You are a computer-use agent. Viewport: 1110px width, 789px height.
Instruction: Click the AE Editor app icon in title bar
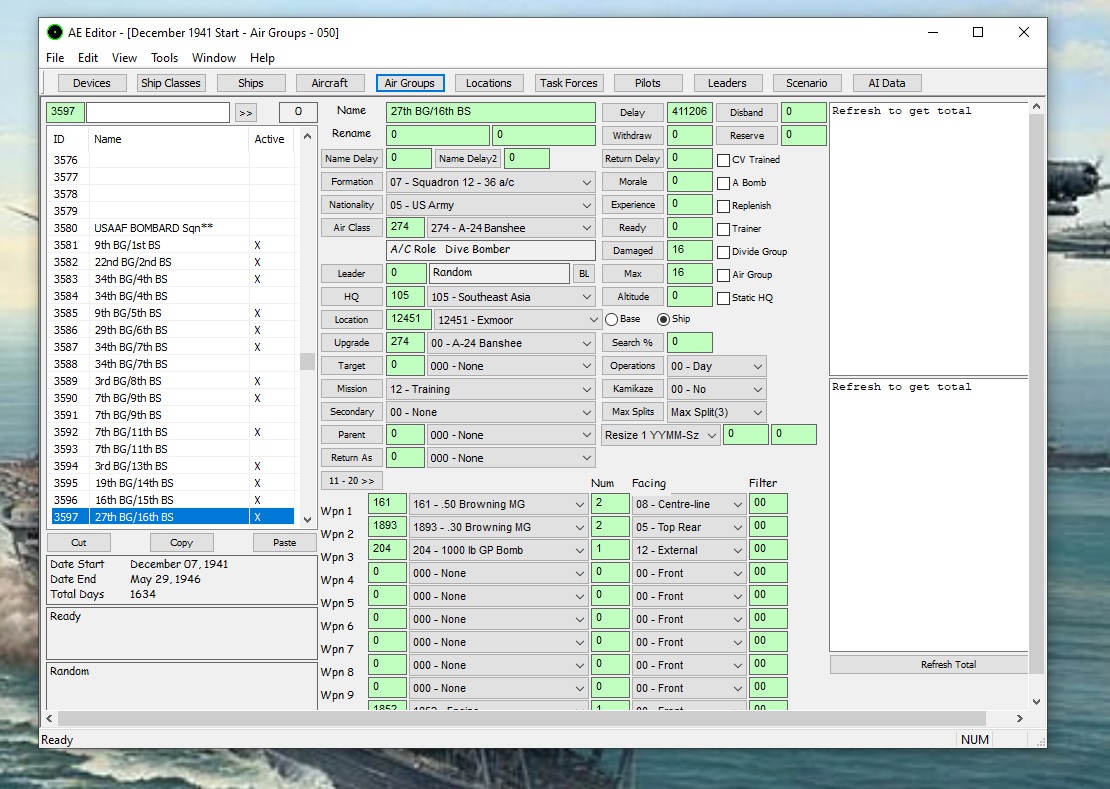coord(55,33)
